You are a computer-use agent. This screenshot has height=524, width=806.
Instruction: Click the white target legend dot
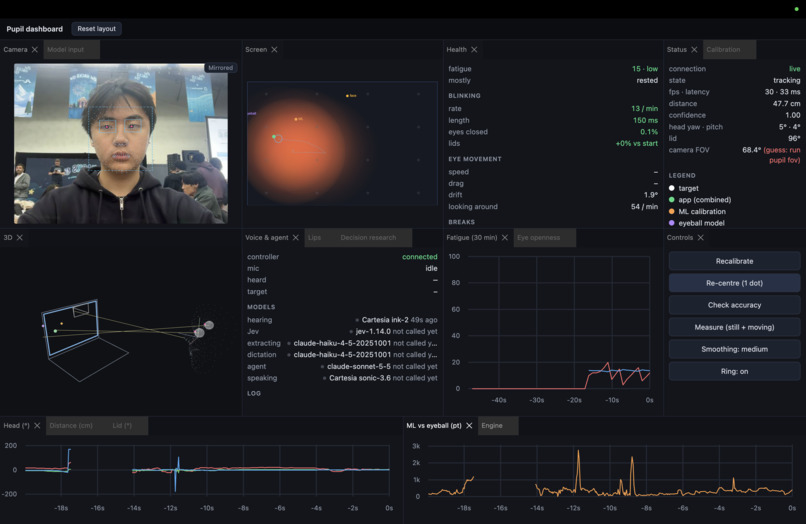pos(671,188)
